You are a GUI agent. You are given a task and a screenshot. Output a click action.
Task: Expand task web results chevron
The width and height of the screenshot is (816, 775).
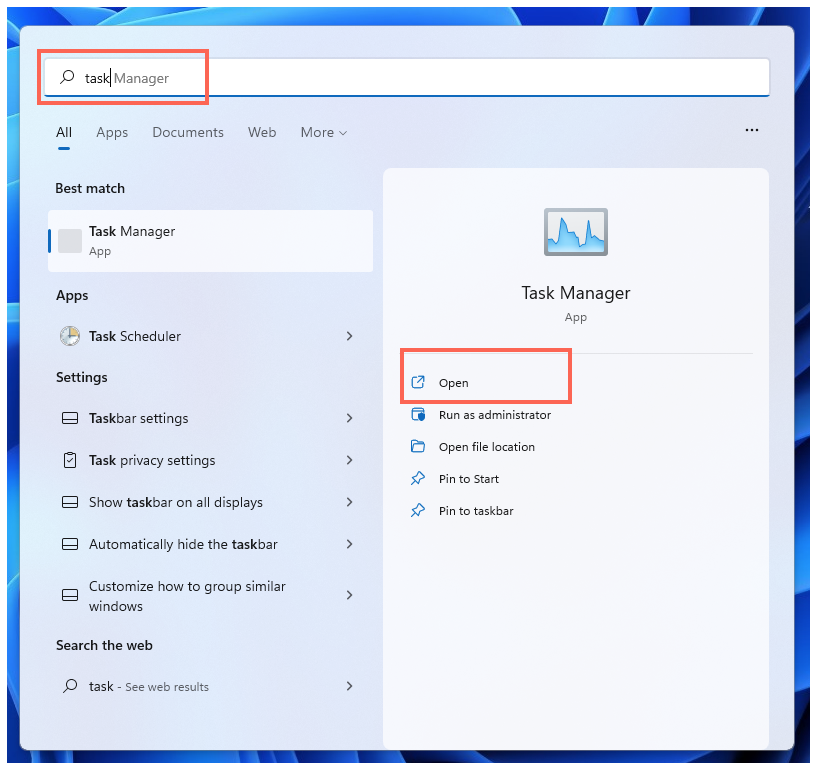click(x=350, y=686)
